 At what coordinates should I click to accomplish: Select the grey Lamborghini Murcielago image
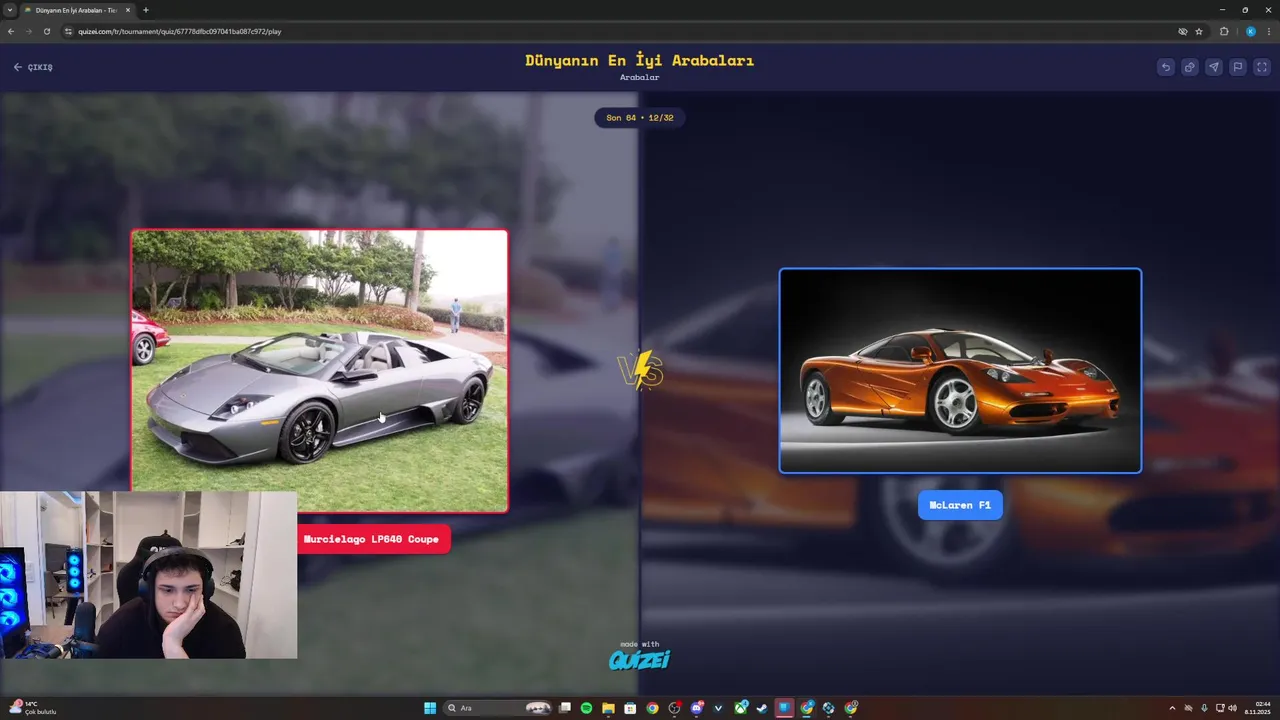tap(319, 371)
